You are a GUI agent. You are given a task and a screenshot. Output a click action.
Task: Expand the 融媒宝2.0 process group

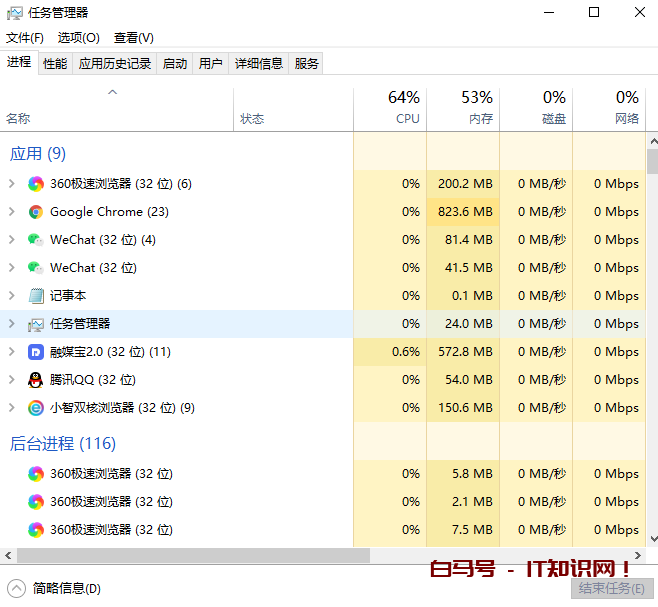pyautogui.click(x=11, y=352)
